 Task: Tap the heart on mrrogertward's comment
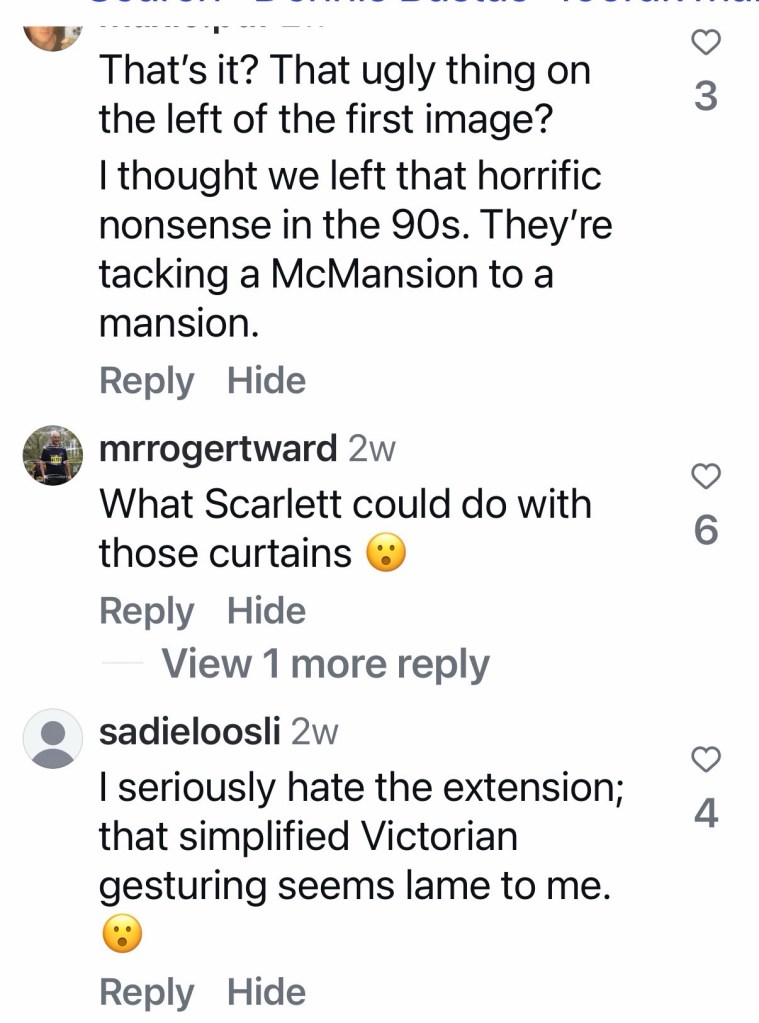(x=706, y=477)
